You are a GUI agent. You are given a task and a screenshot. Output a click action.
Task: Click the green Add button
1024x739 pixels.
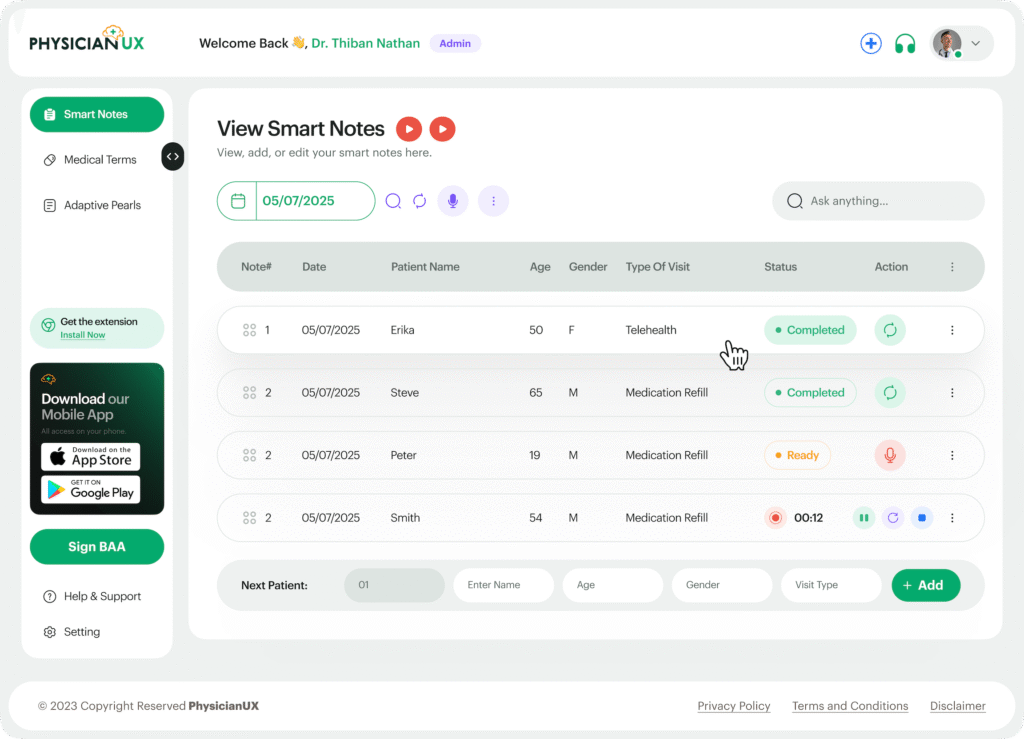pyautogui.click(x=925, y=585)
